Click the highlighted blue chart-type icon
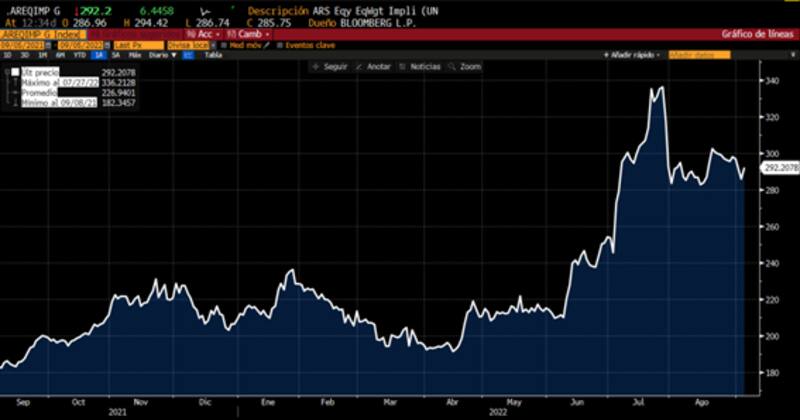Viewport: 800px width, 420px height. pos(187,56)
